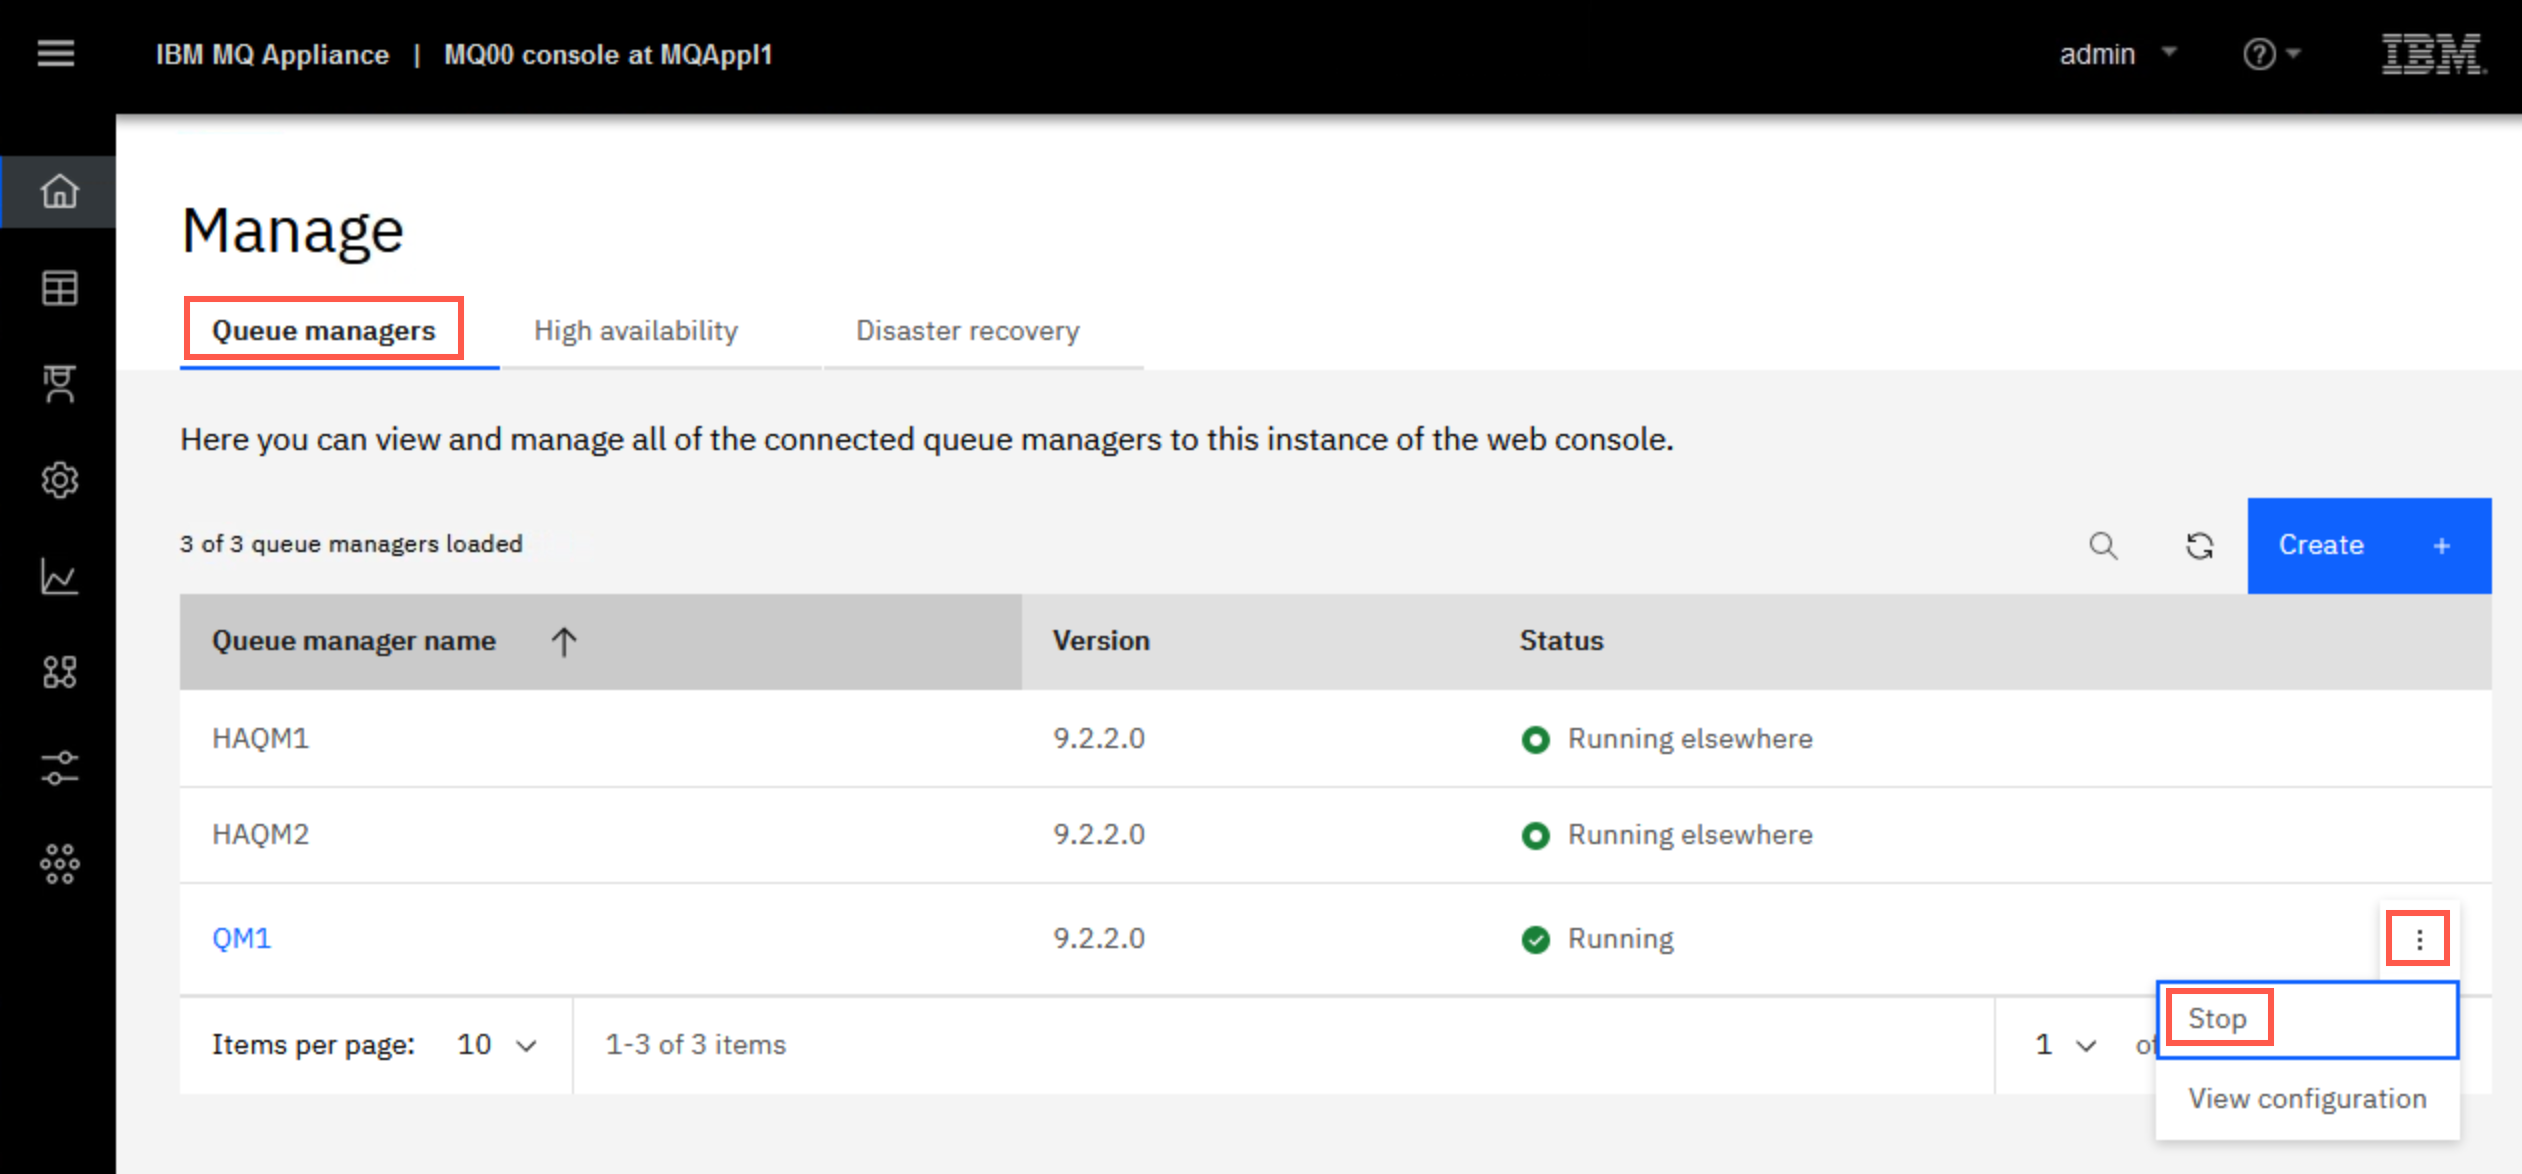Click the IBM logo
The height and width of the screenshot is (1174, 2522).
click(2434, 54)
